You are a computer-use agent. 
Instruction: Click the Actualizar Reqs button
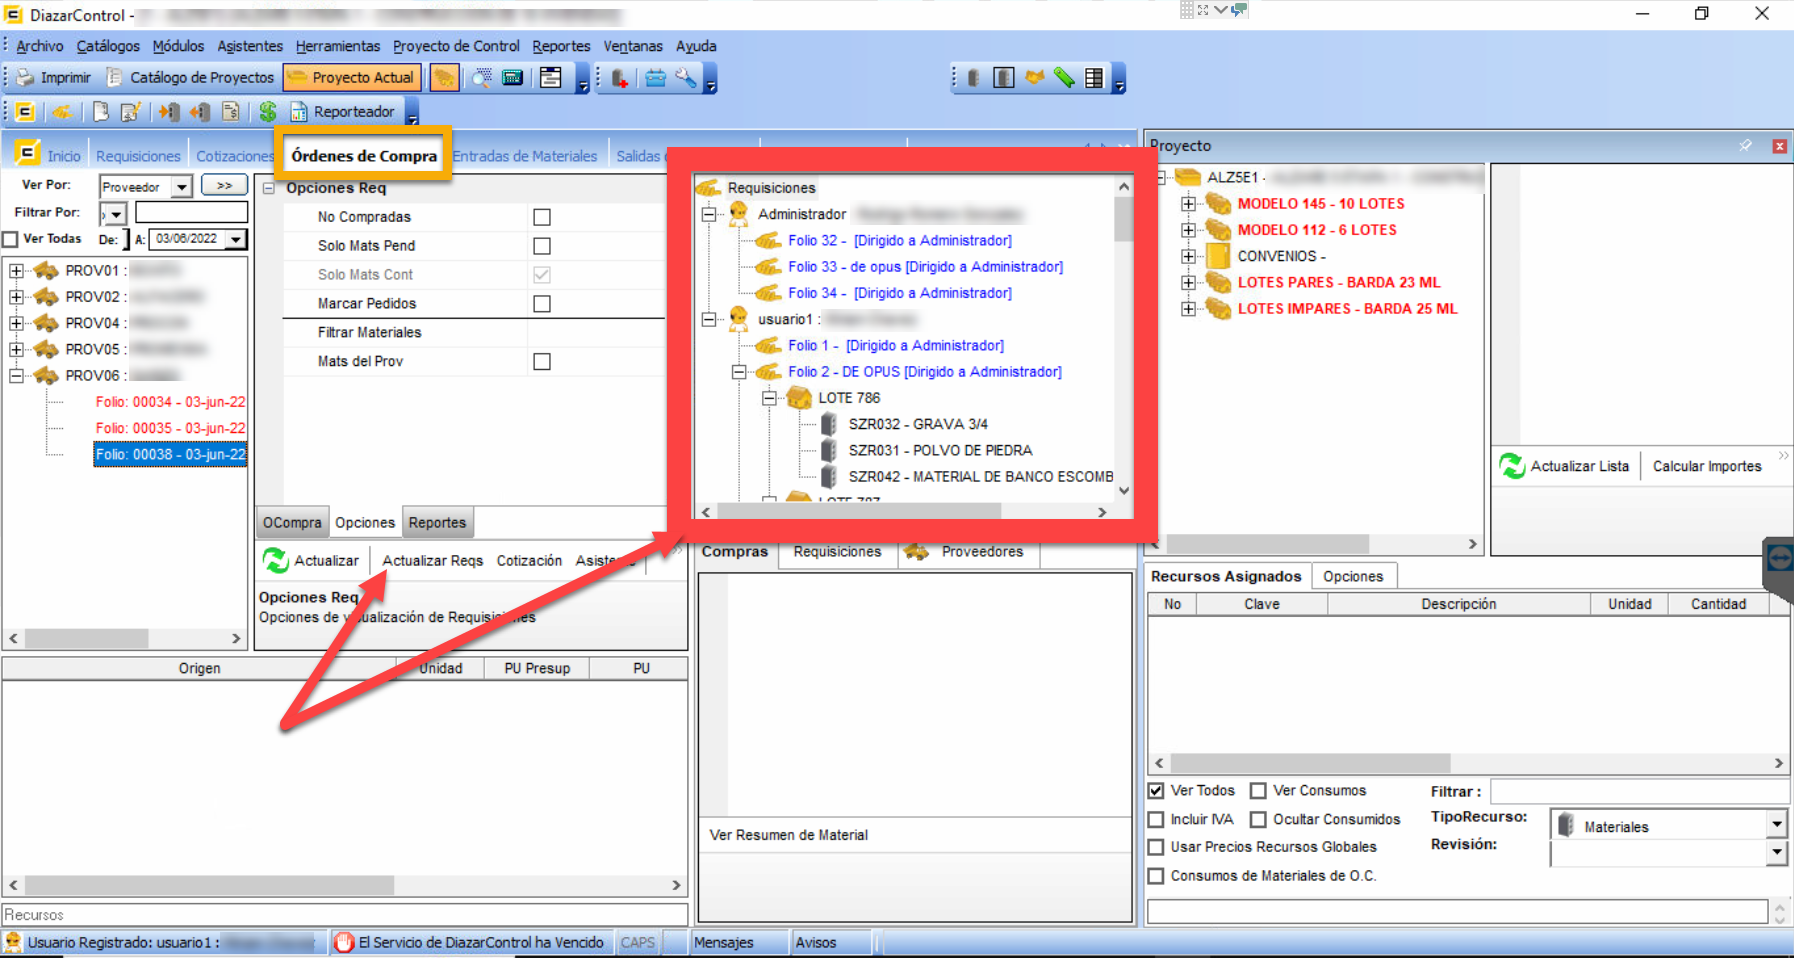click(x=432, y=561)
